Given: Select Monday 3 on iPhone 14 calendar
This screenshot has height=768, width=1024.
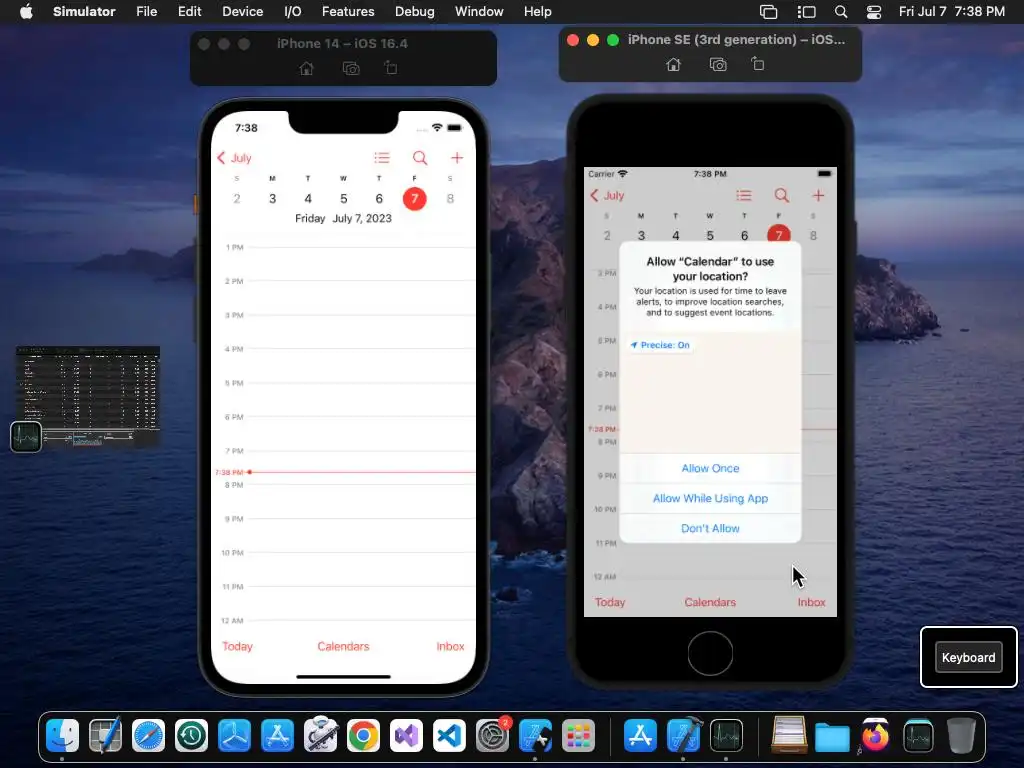Looking at the screenshot, I should pyautogui.click(x=272, y=199).
